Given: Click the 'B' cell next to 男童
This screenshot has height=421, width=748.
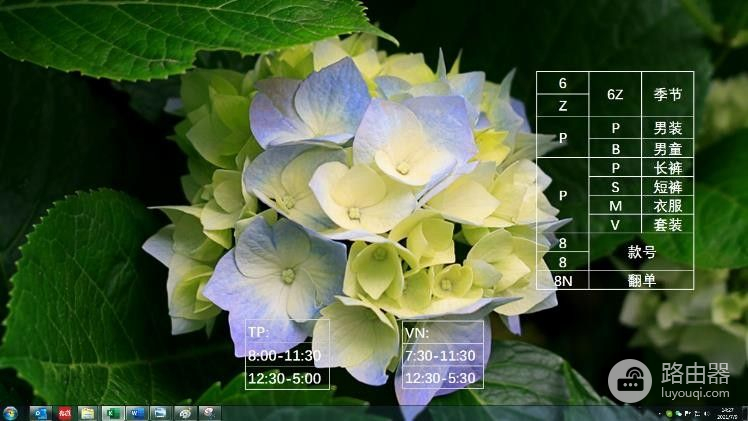Looking at the screenshot, I should [x=615, y=149].
